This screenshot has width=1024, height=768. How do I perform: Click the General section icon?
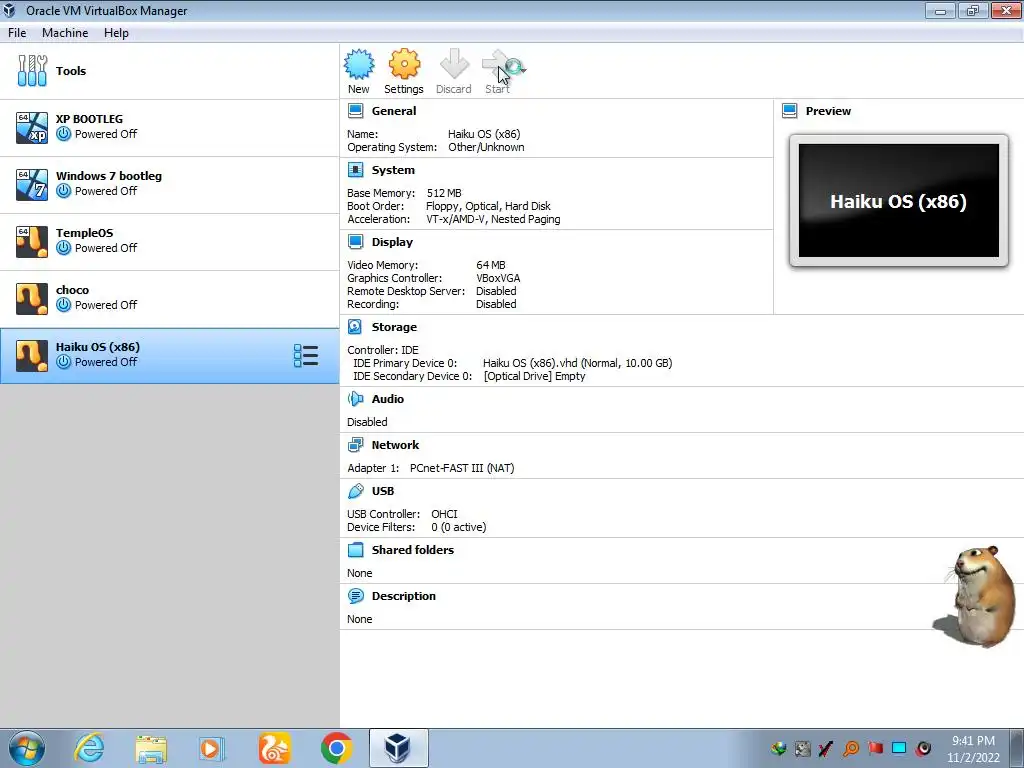point(355,111)
